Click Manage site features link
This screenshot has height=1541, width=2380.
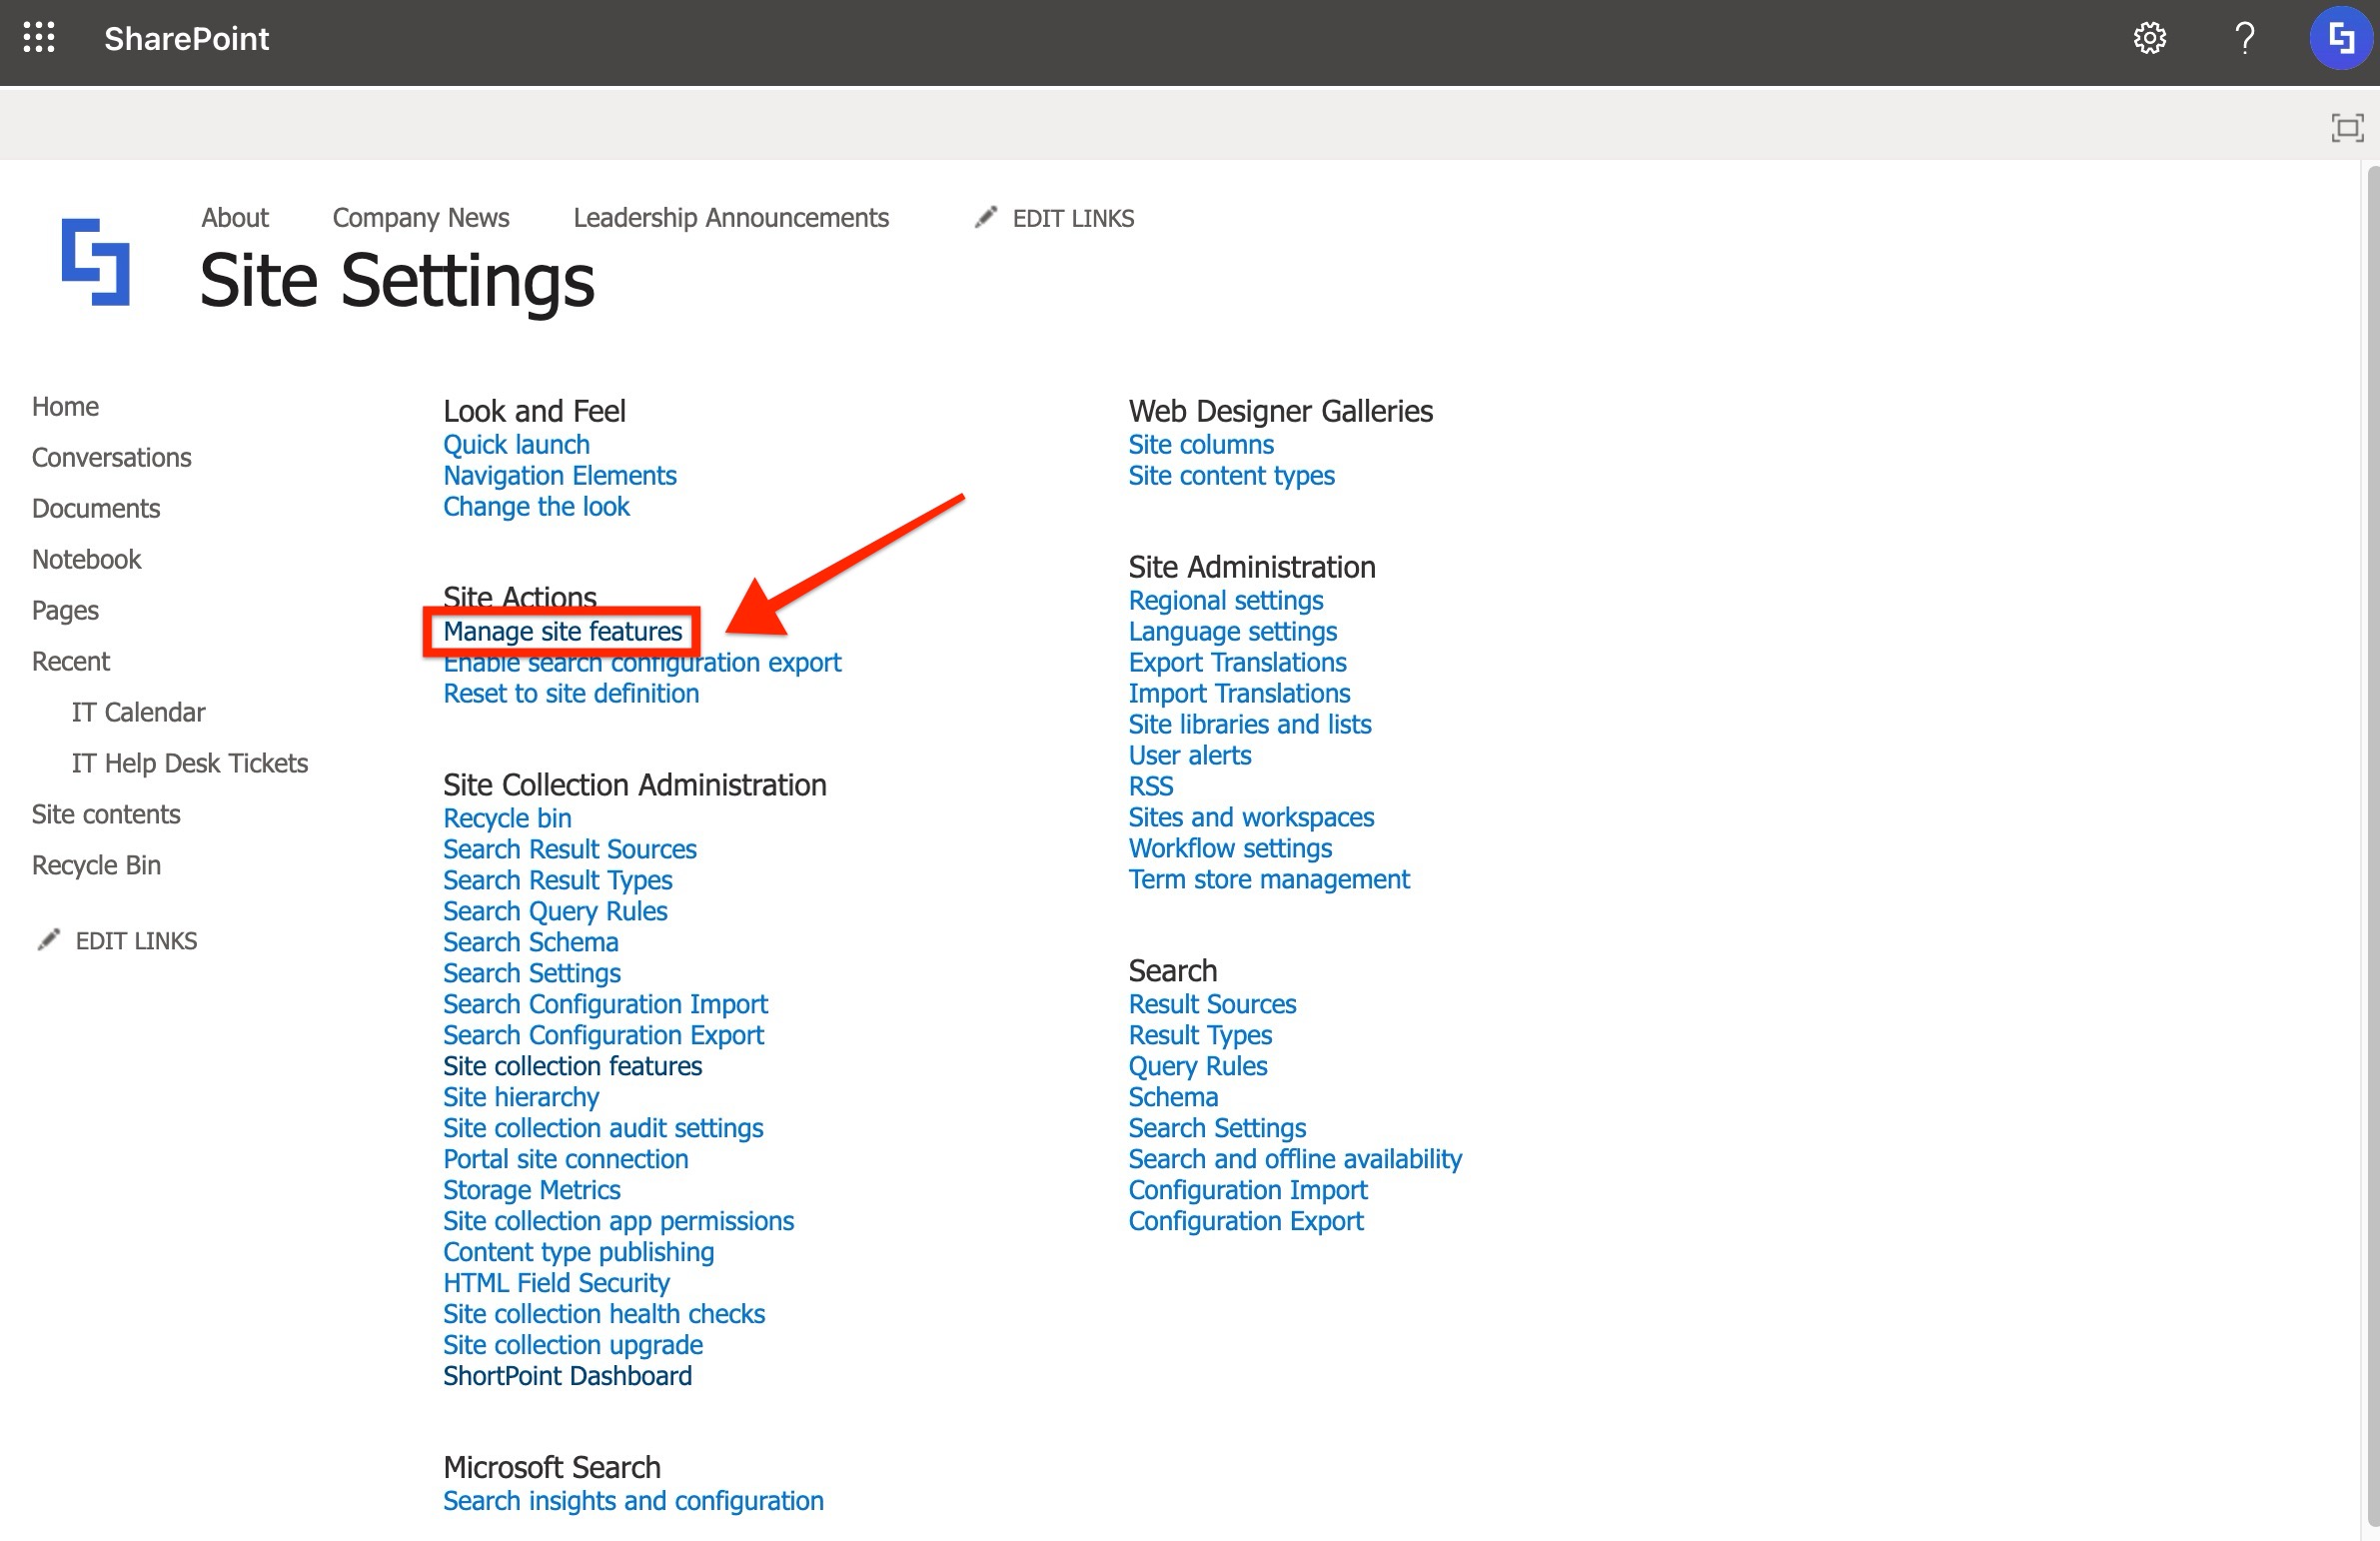[x=562, y=632]
